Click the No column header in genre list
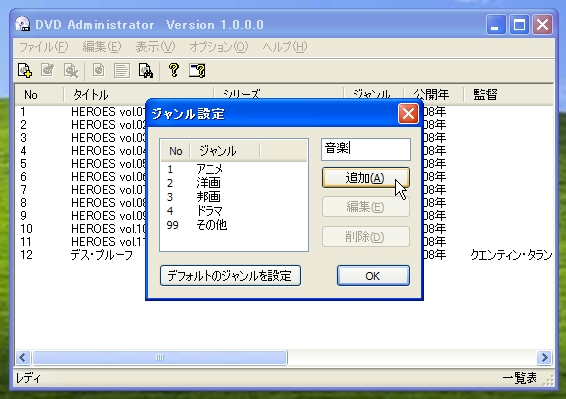This screenshot has height=399, width=566. 176,151
